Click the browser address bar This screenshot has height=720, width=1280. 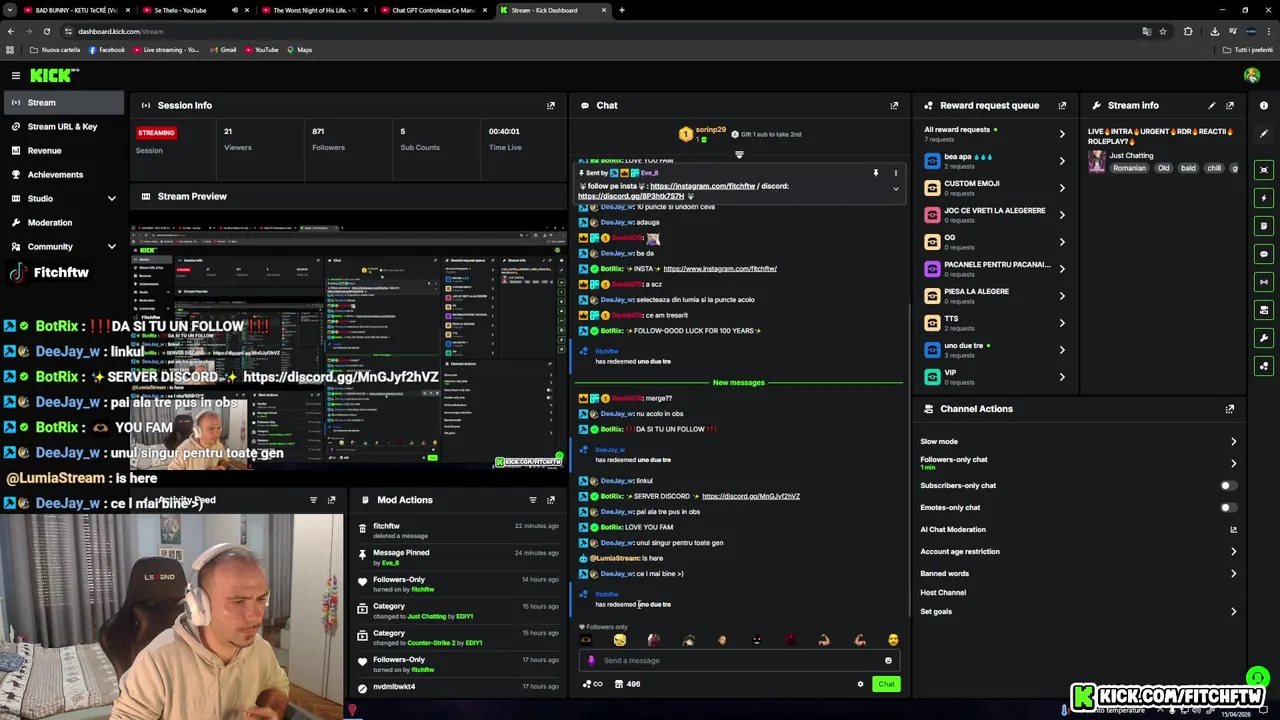point(600,31)
